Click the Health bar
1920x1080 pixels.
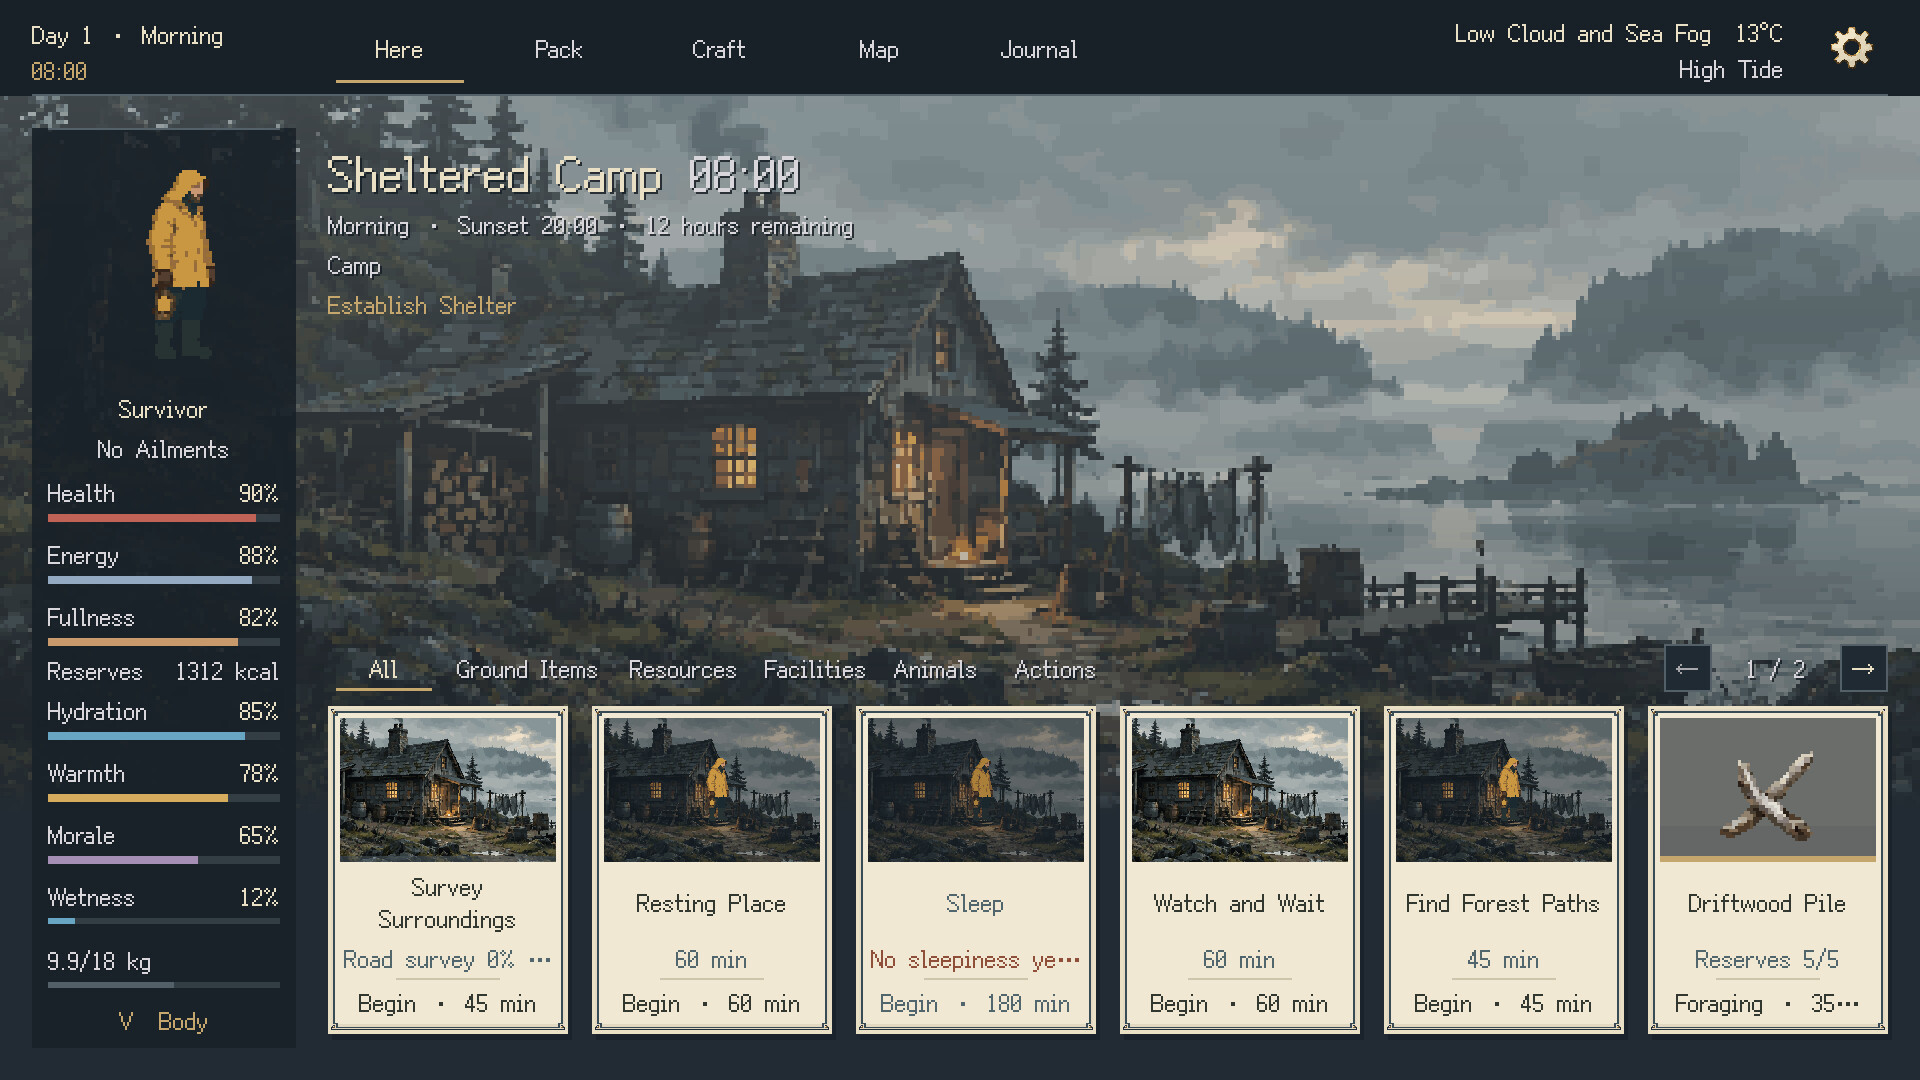tap(163, 518)
